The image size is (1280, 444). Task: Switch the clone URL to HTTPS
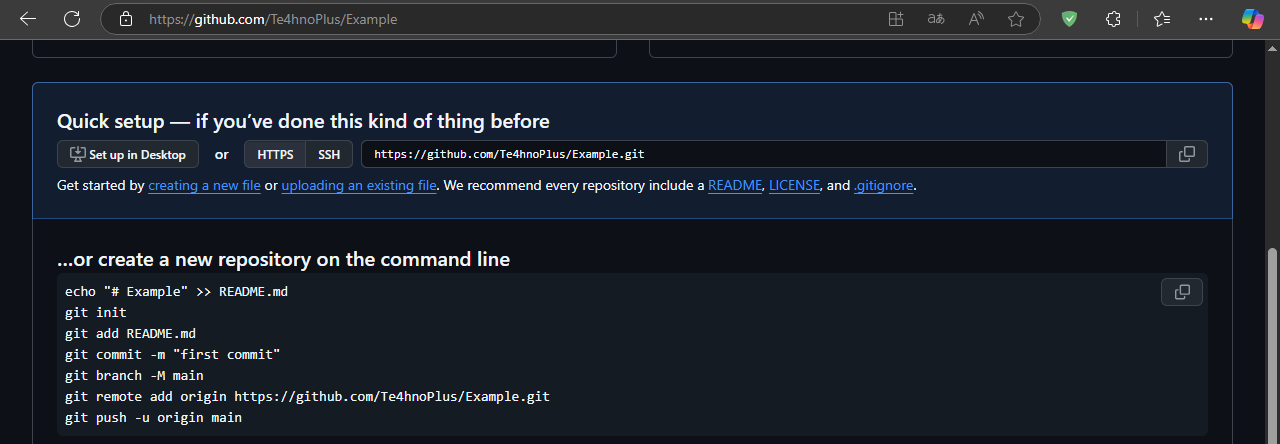click(x=275, y=154)
